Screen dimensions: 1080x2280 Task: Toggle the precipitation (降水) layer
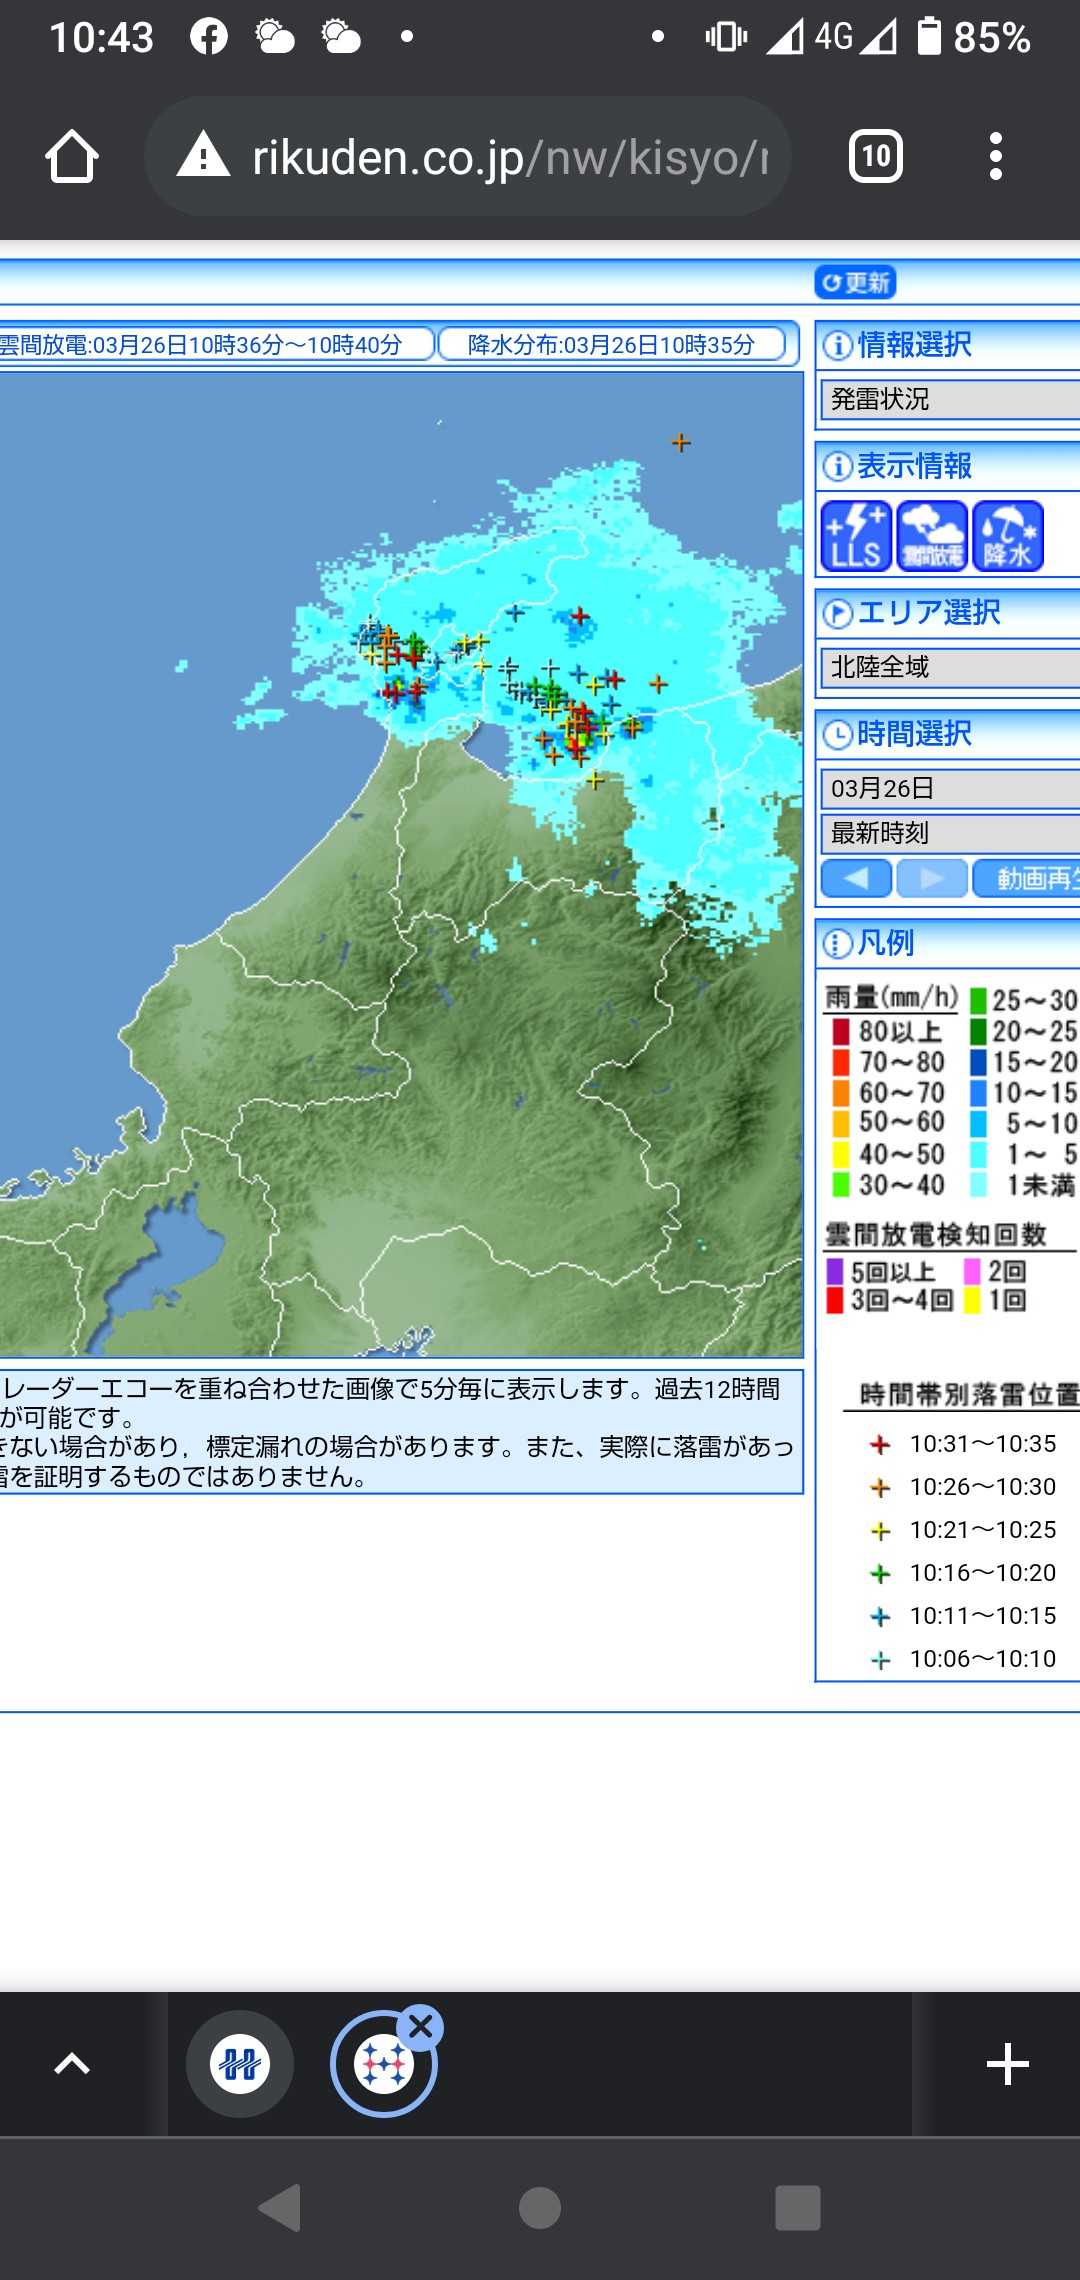1008,537
